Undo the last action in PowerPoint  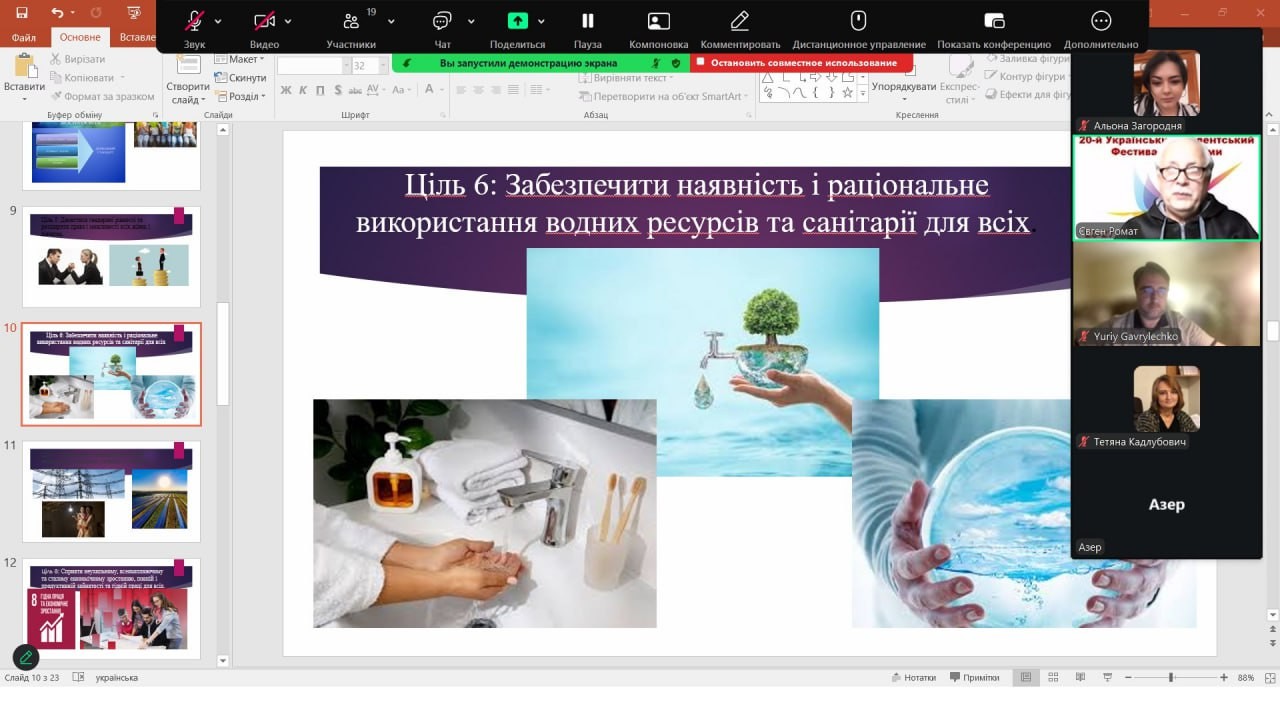pos(57,13)
